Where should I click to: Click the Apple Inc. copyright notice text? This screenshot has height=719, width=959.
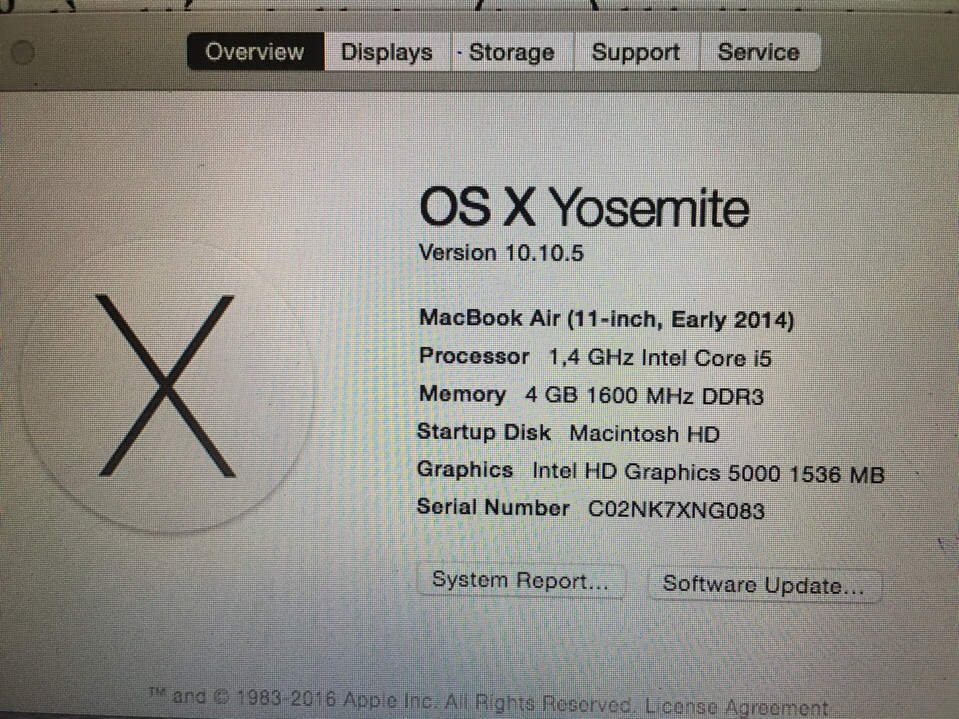[x=391, y=700]
